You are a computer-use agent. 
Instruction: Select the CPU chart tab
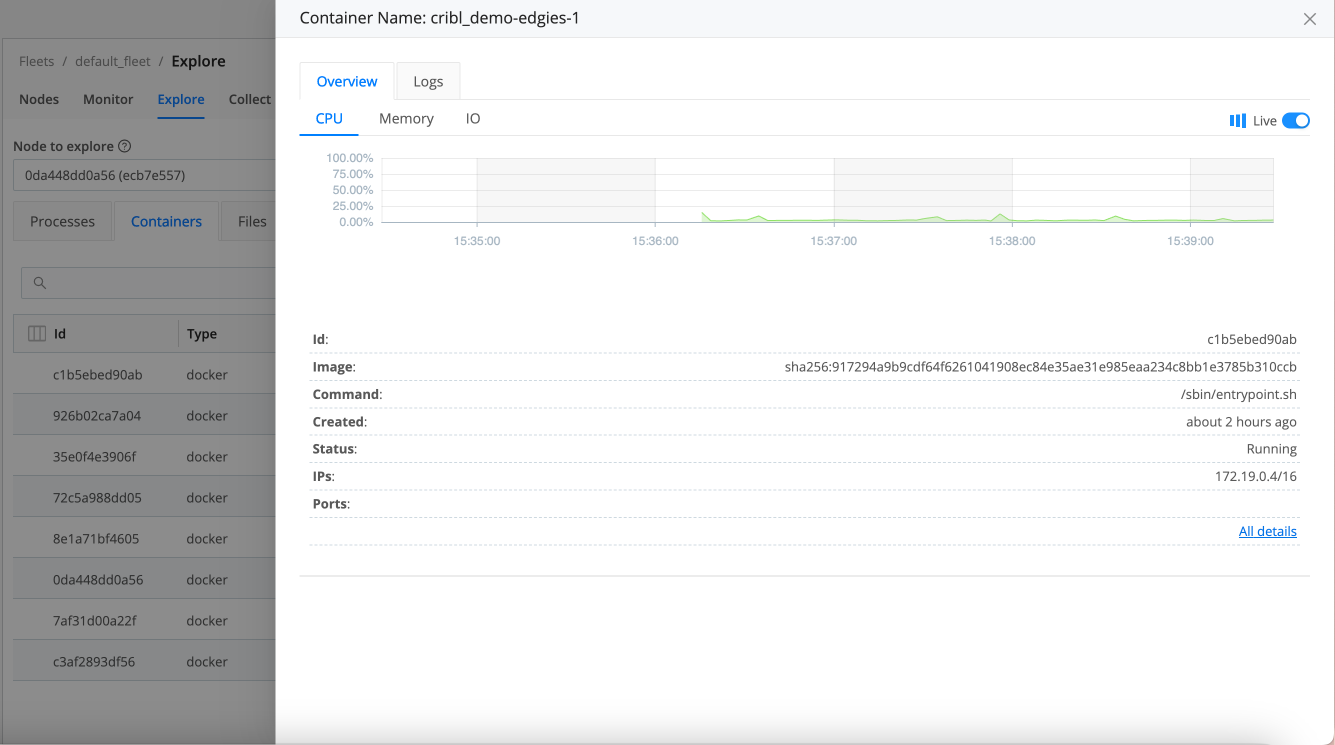(x=329, y=119)
